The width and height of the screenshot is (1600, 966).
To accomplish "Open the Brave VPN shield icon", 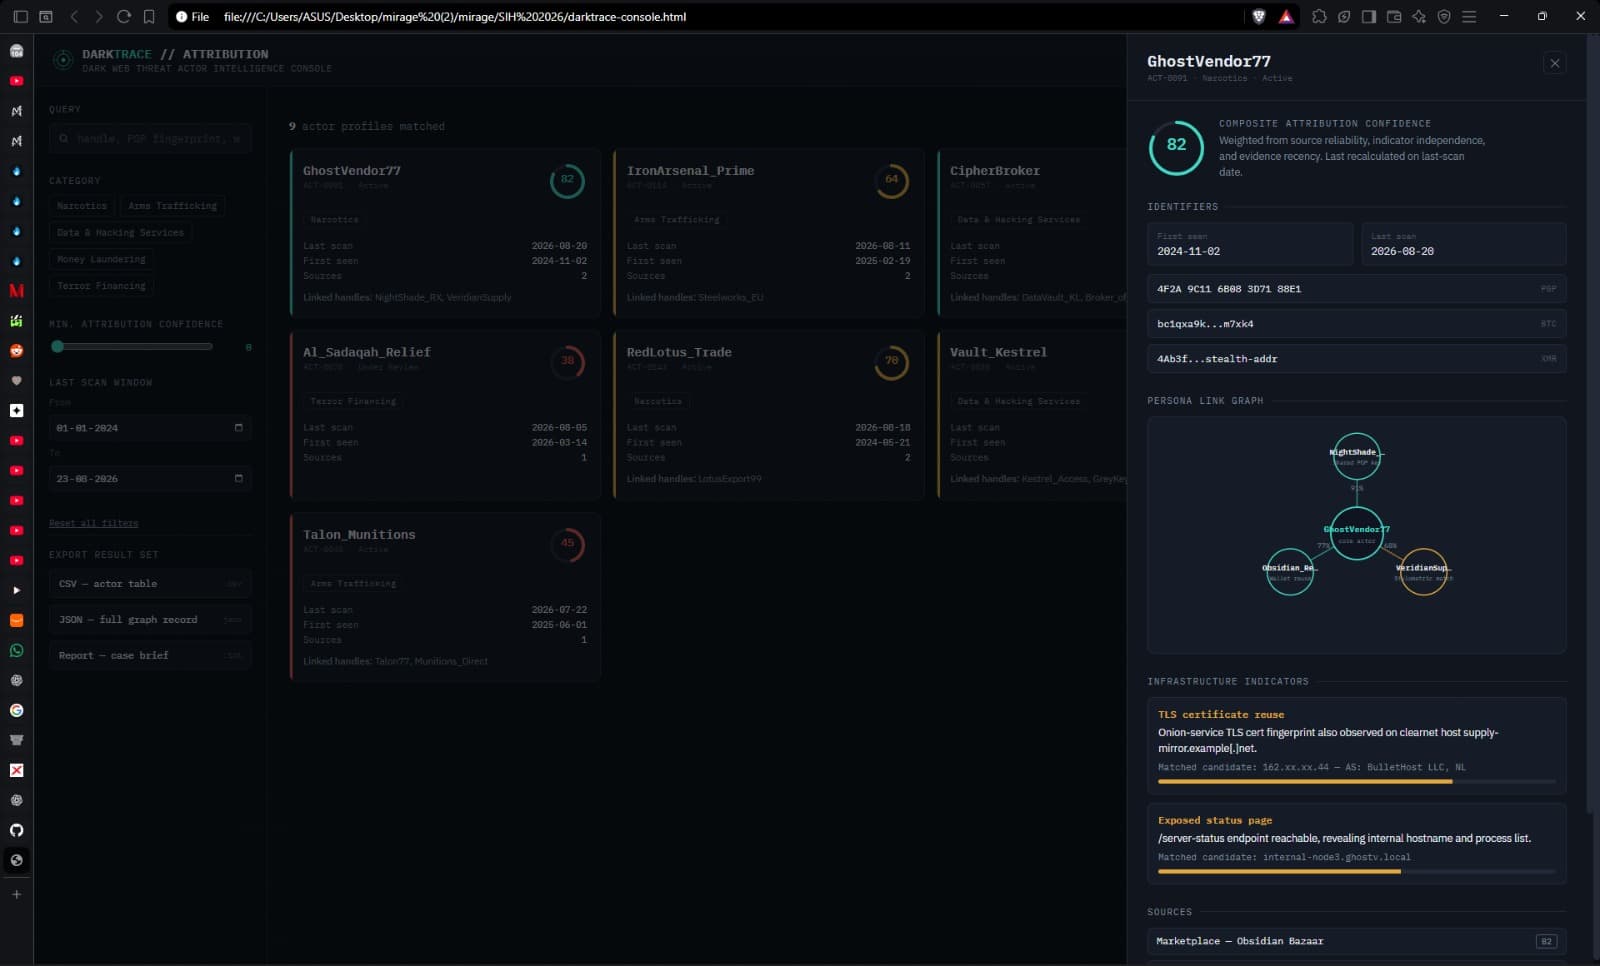I will point(1444,17).
